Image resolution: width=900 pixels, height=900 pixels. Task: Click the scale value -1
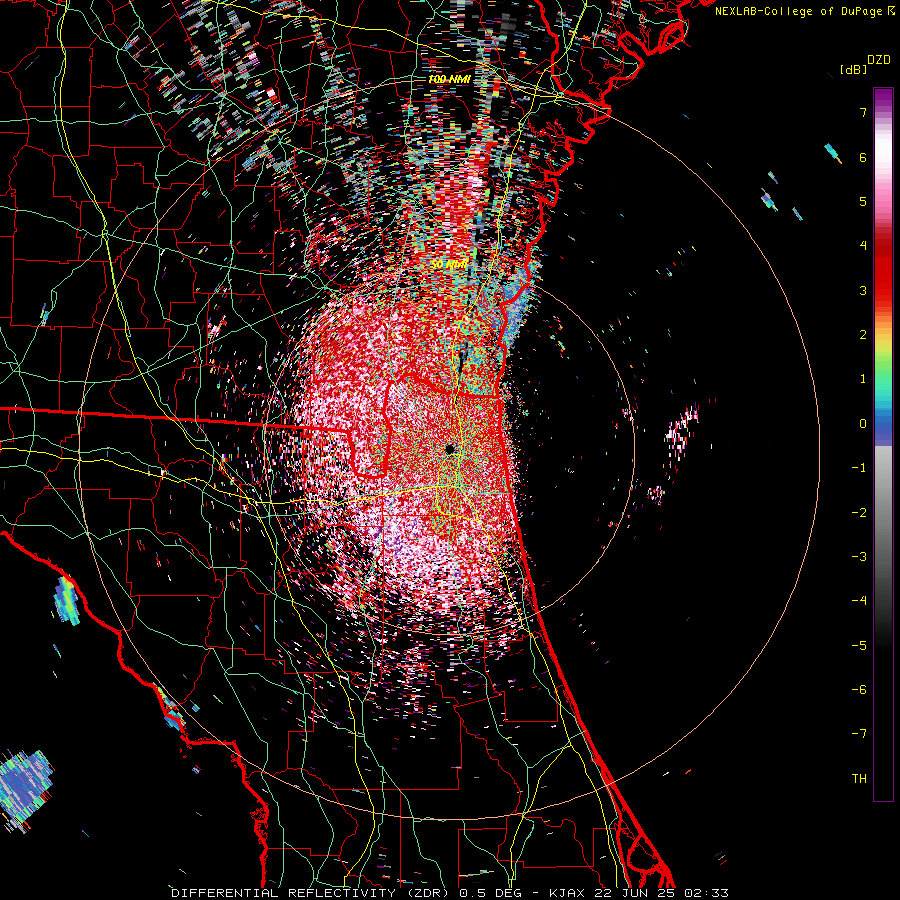point(859,468)
